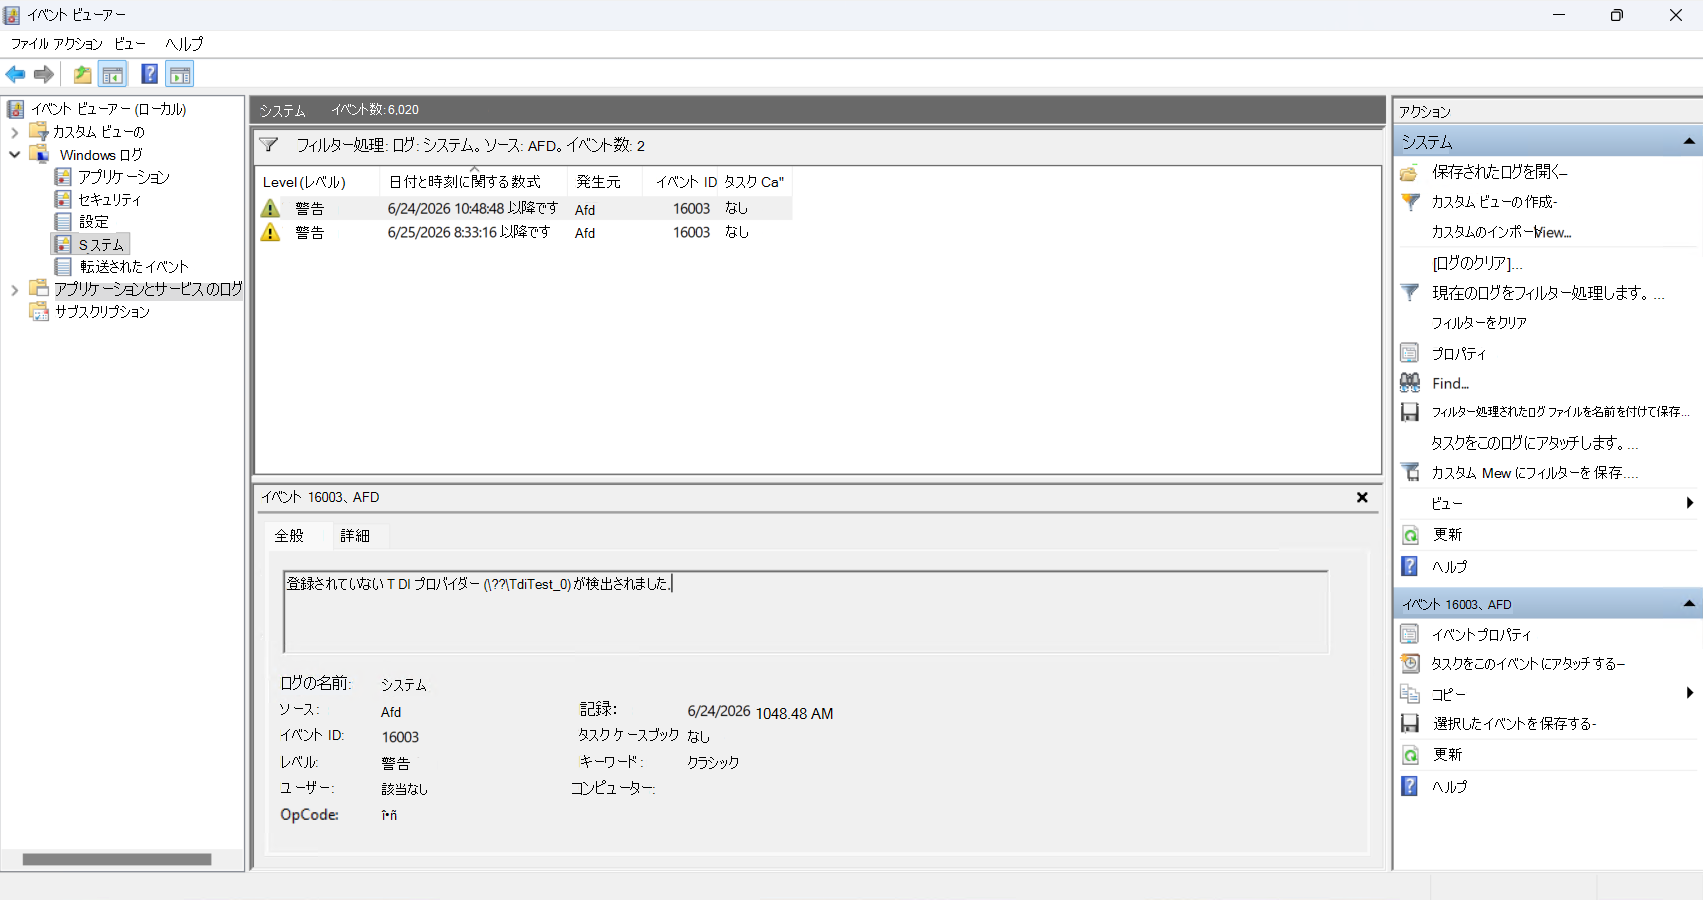
Task: Click the 更新 icon under システム actions
Action: 1410,535
